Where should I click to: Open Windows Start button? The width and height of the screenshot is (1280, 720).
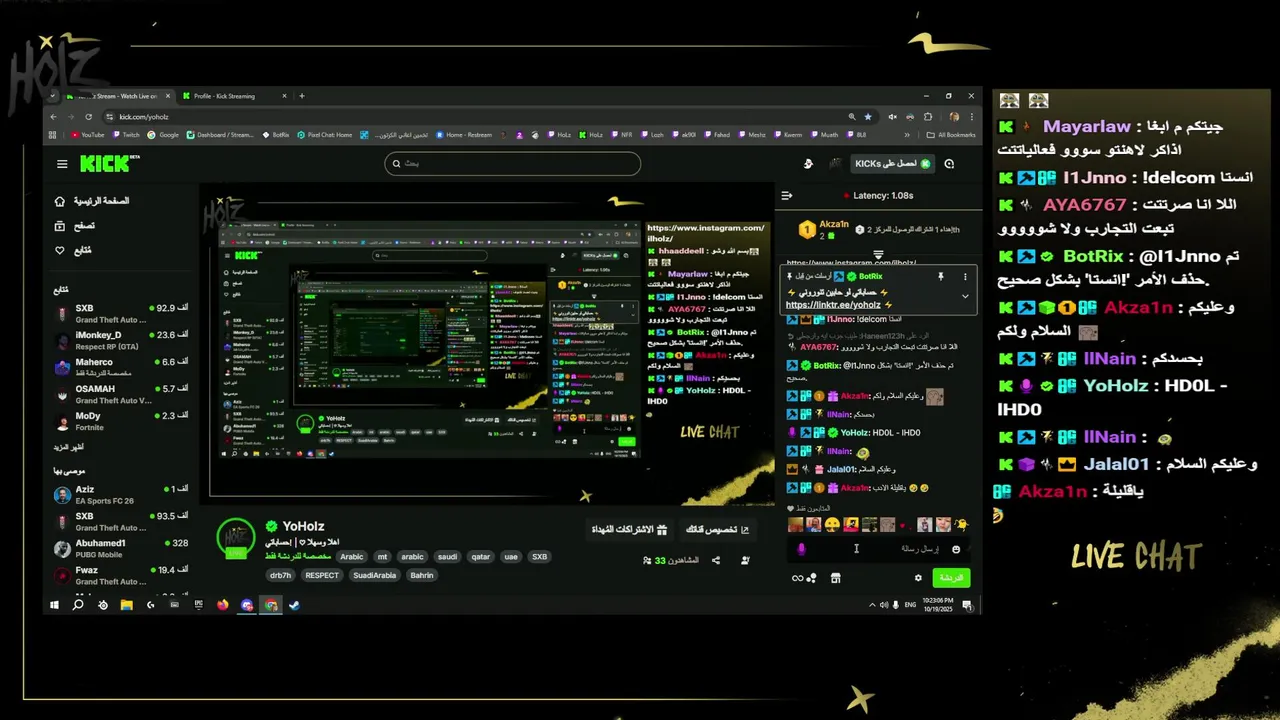point(55,605)
